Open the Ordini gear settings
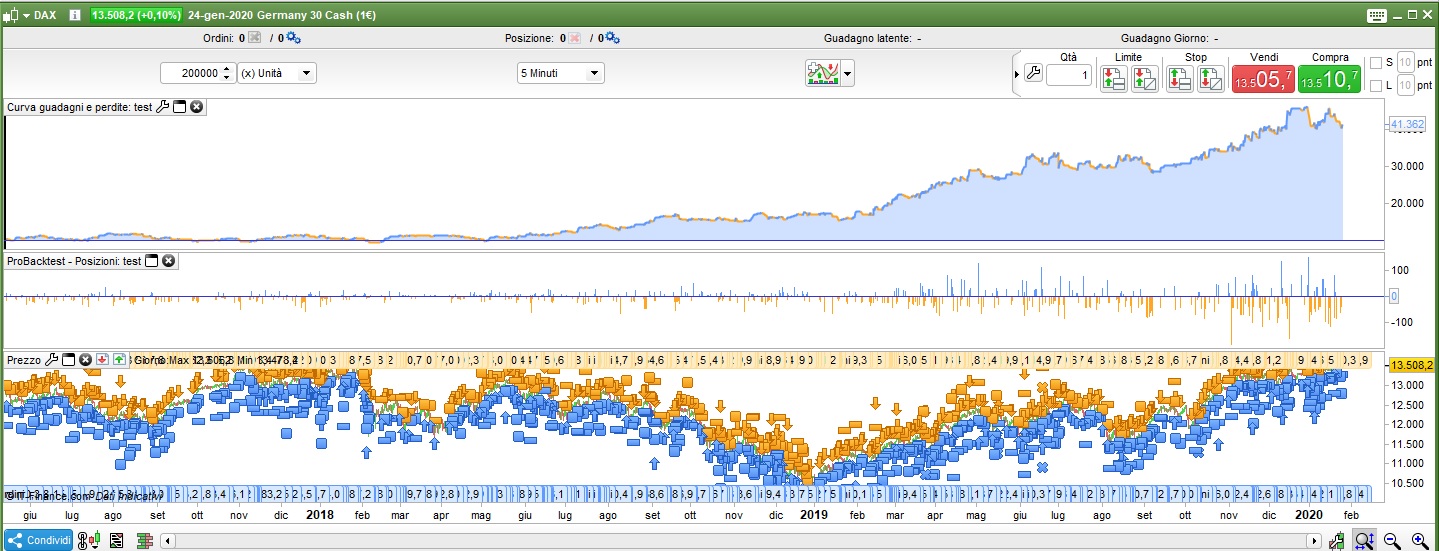The height and width of the screenshot is (551, 1439). [x=293, y=38]
